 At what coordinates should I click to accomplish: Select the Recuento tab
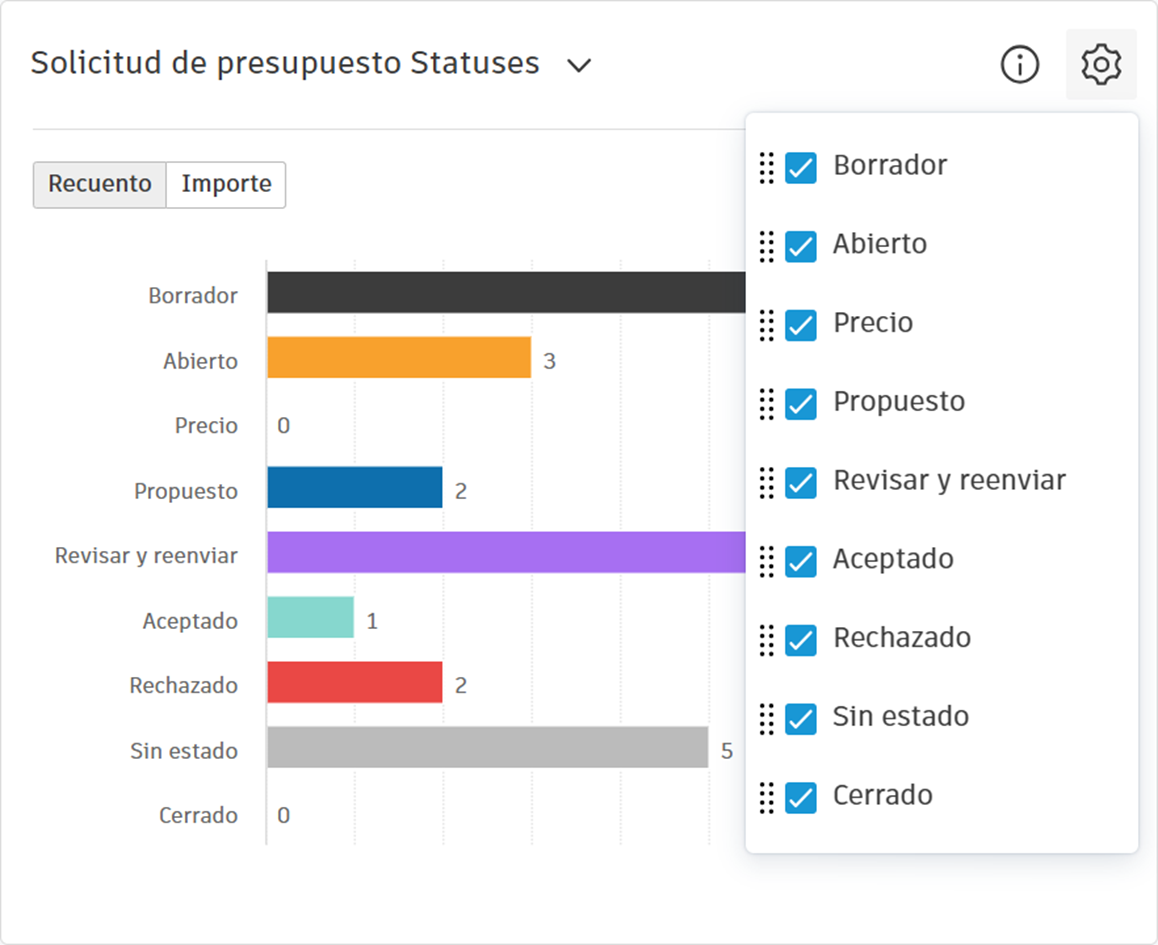(100, 185)
